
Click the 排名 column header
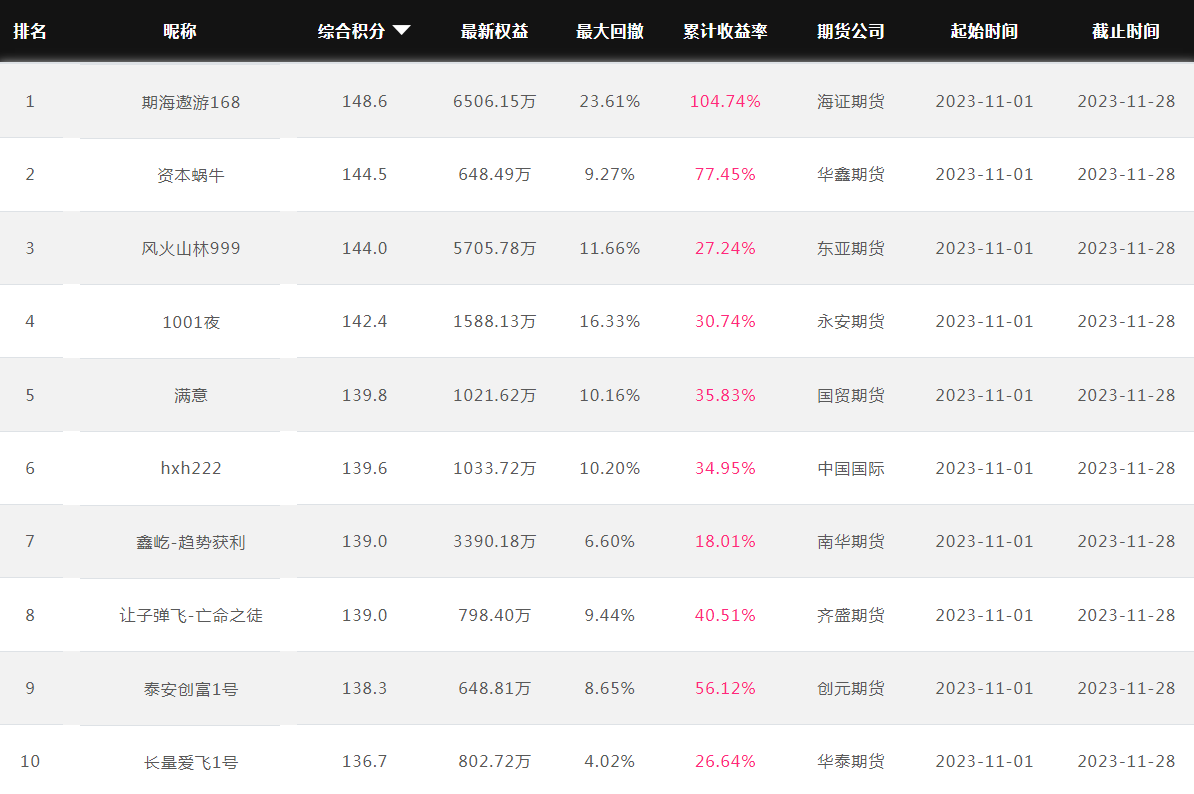pyautogui.click(x=30, y=31)
